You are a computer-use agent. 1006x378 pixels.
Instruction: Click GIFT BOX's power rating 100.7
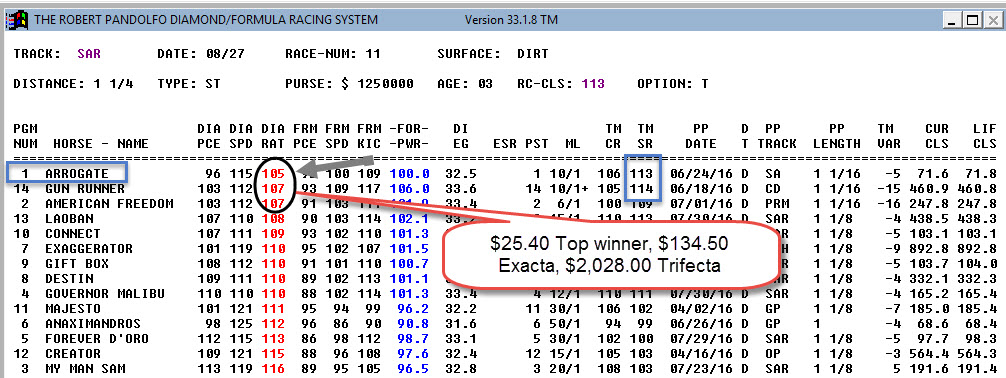[x=409, y=264]
